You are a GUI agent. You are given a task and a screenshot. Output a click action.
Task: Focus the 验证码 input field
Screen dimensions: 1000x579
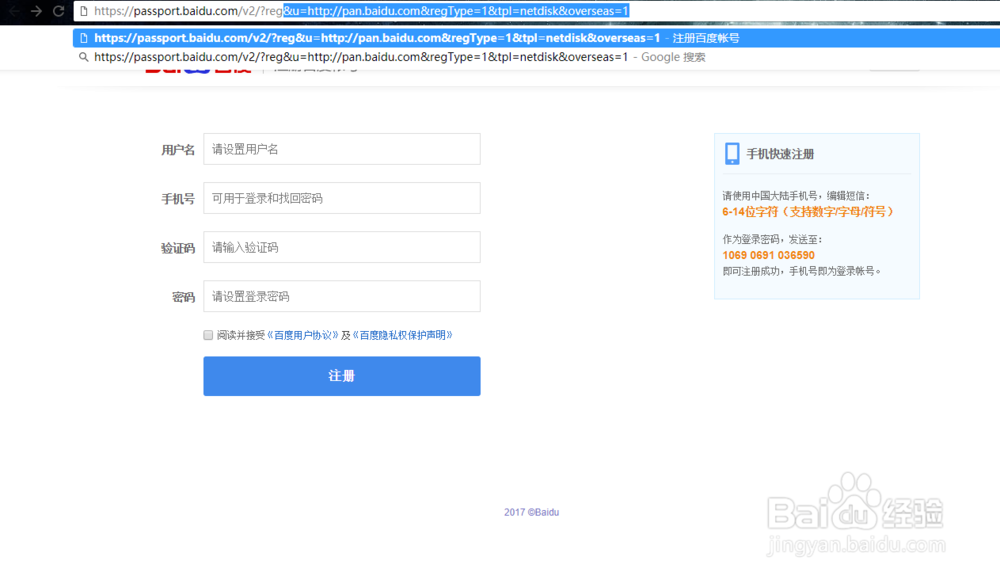tap(342, 247)
